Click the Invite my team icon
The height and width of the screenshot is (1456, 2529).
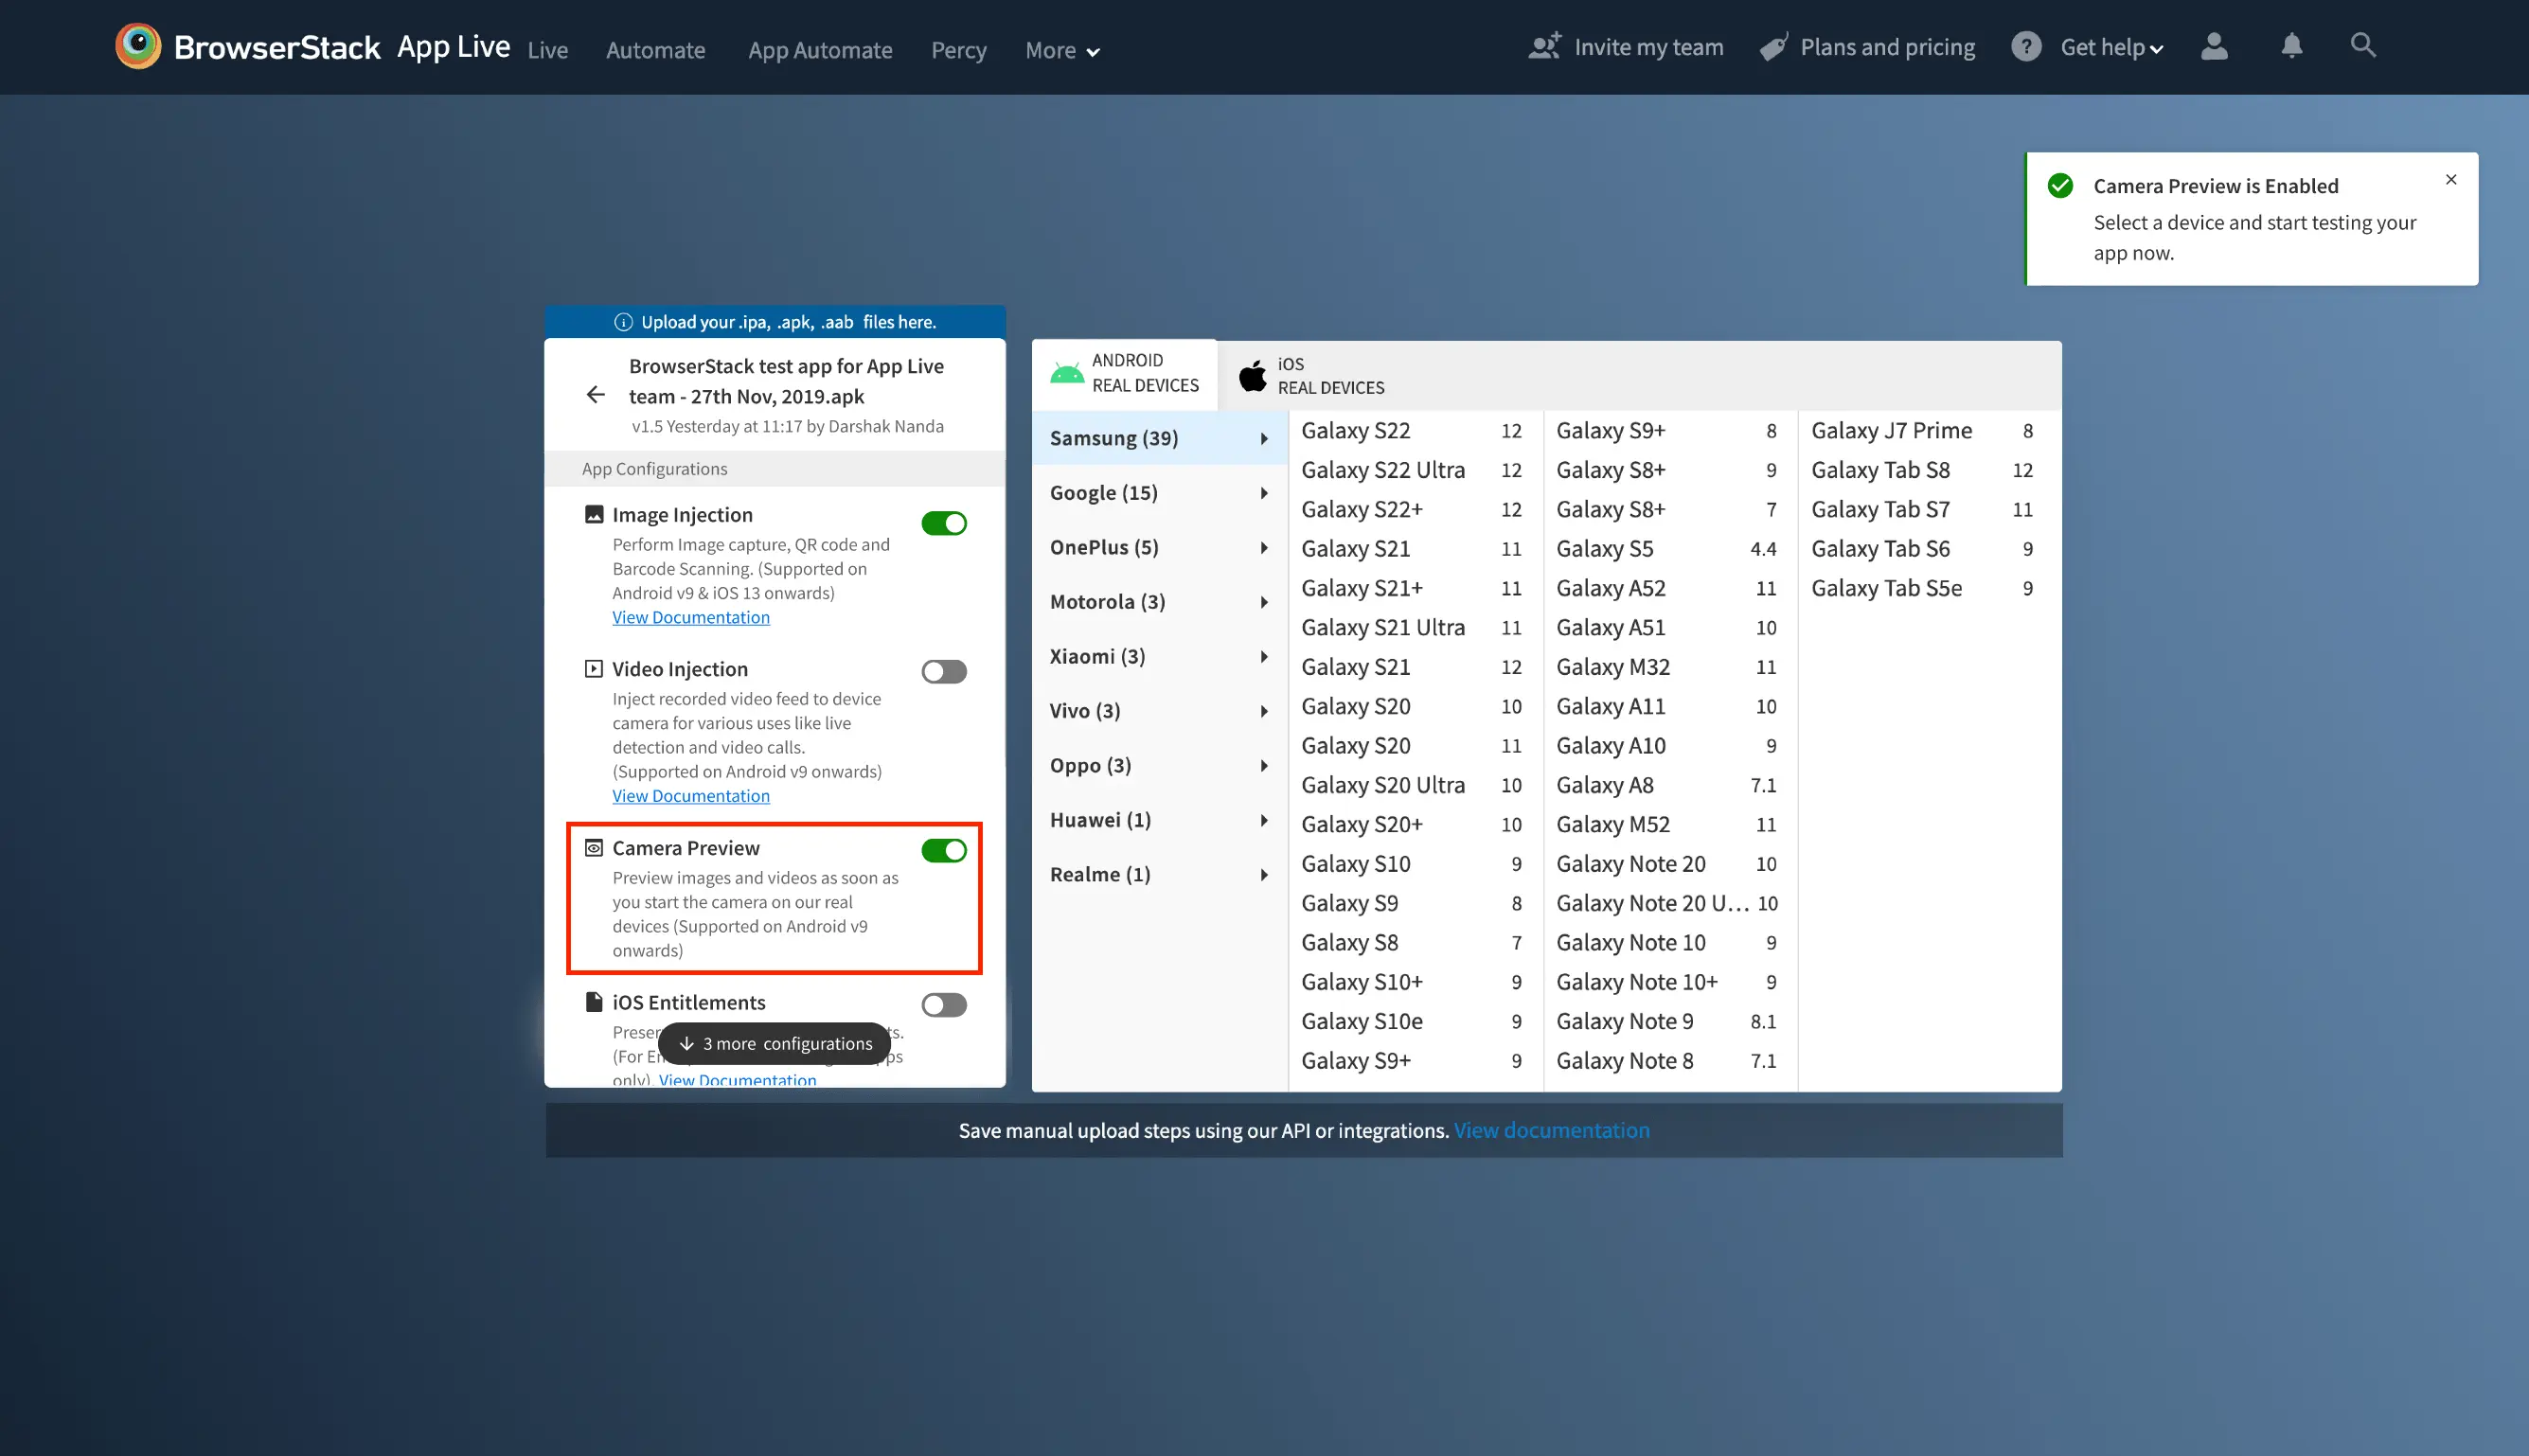coord(1544,47)
